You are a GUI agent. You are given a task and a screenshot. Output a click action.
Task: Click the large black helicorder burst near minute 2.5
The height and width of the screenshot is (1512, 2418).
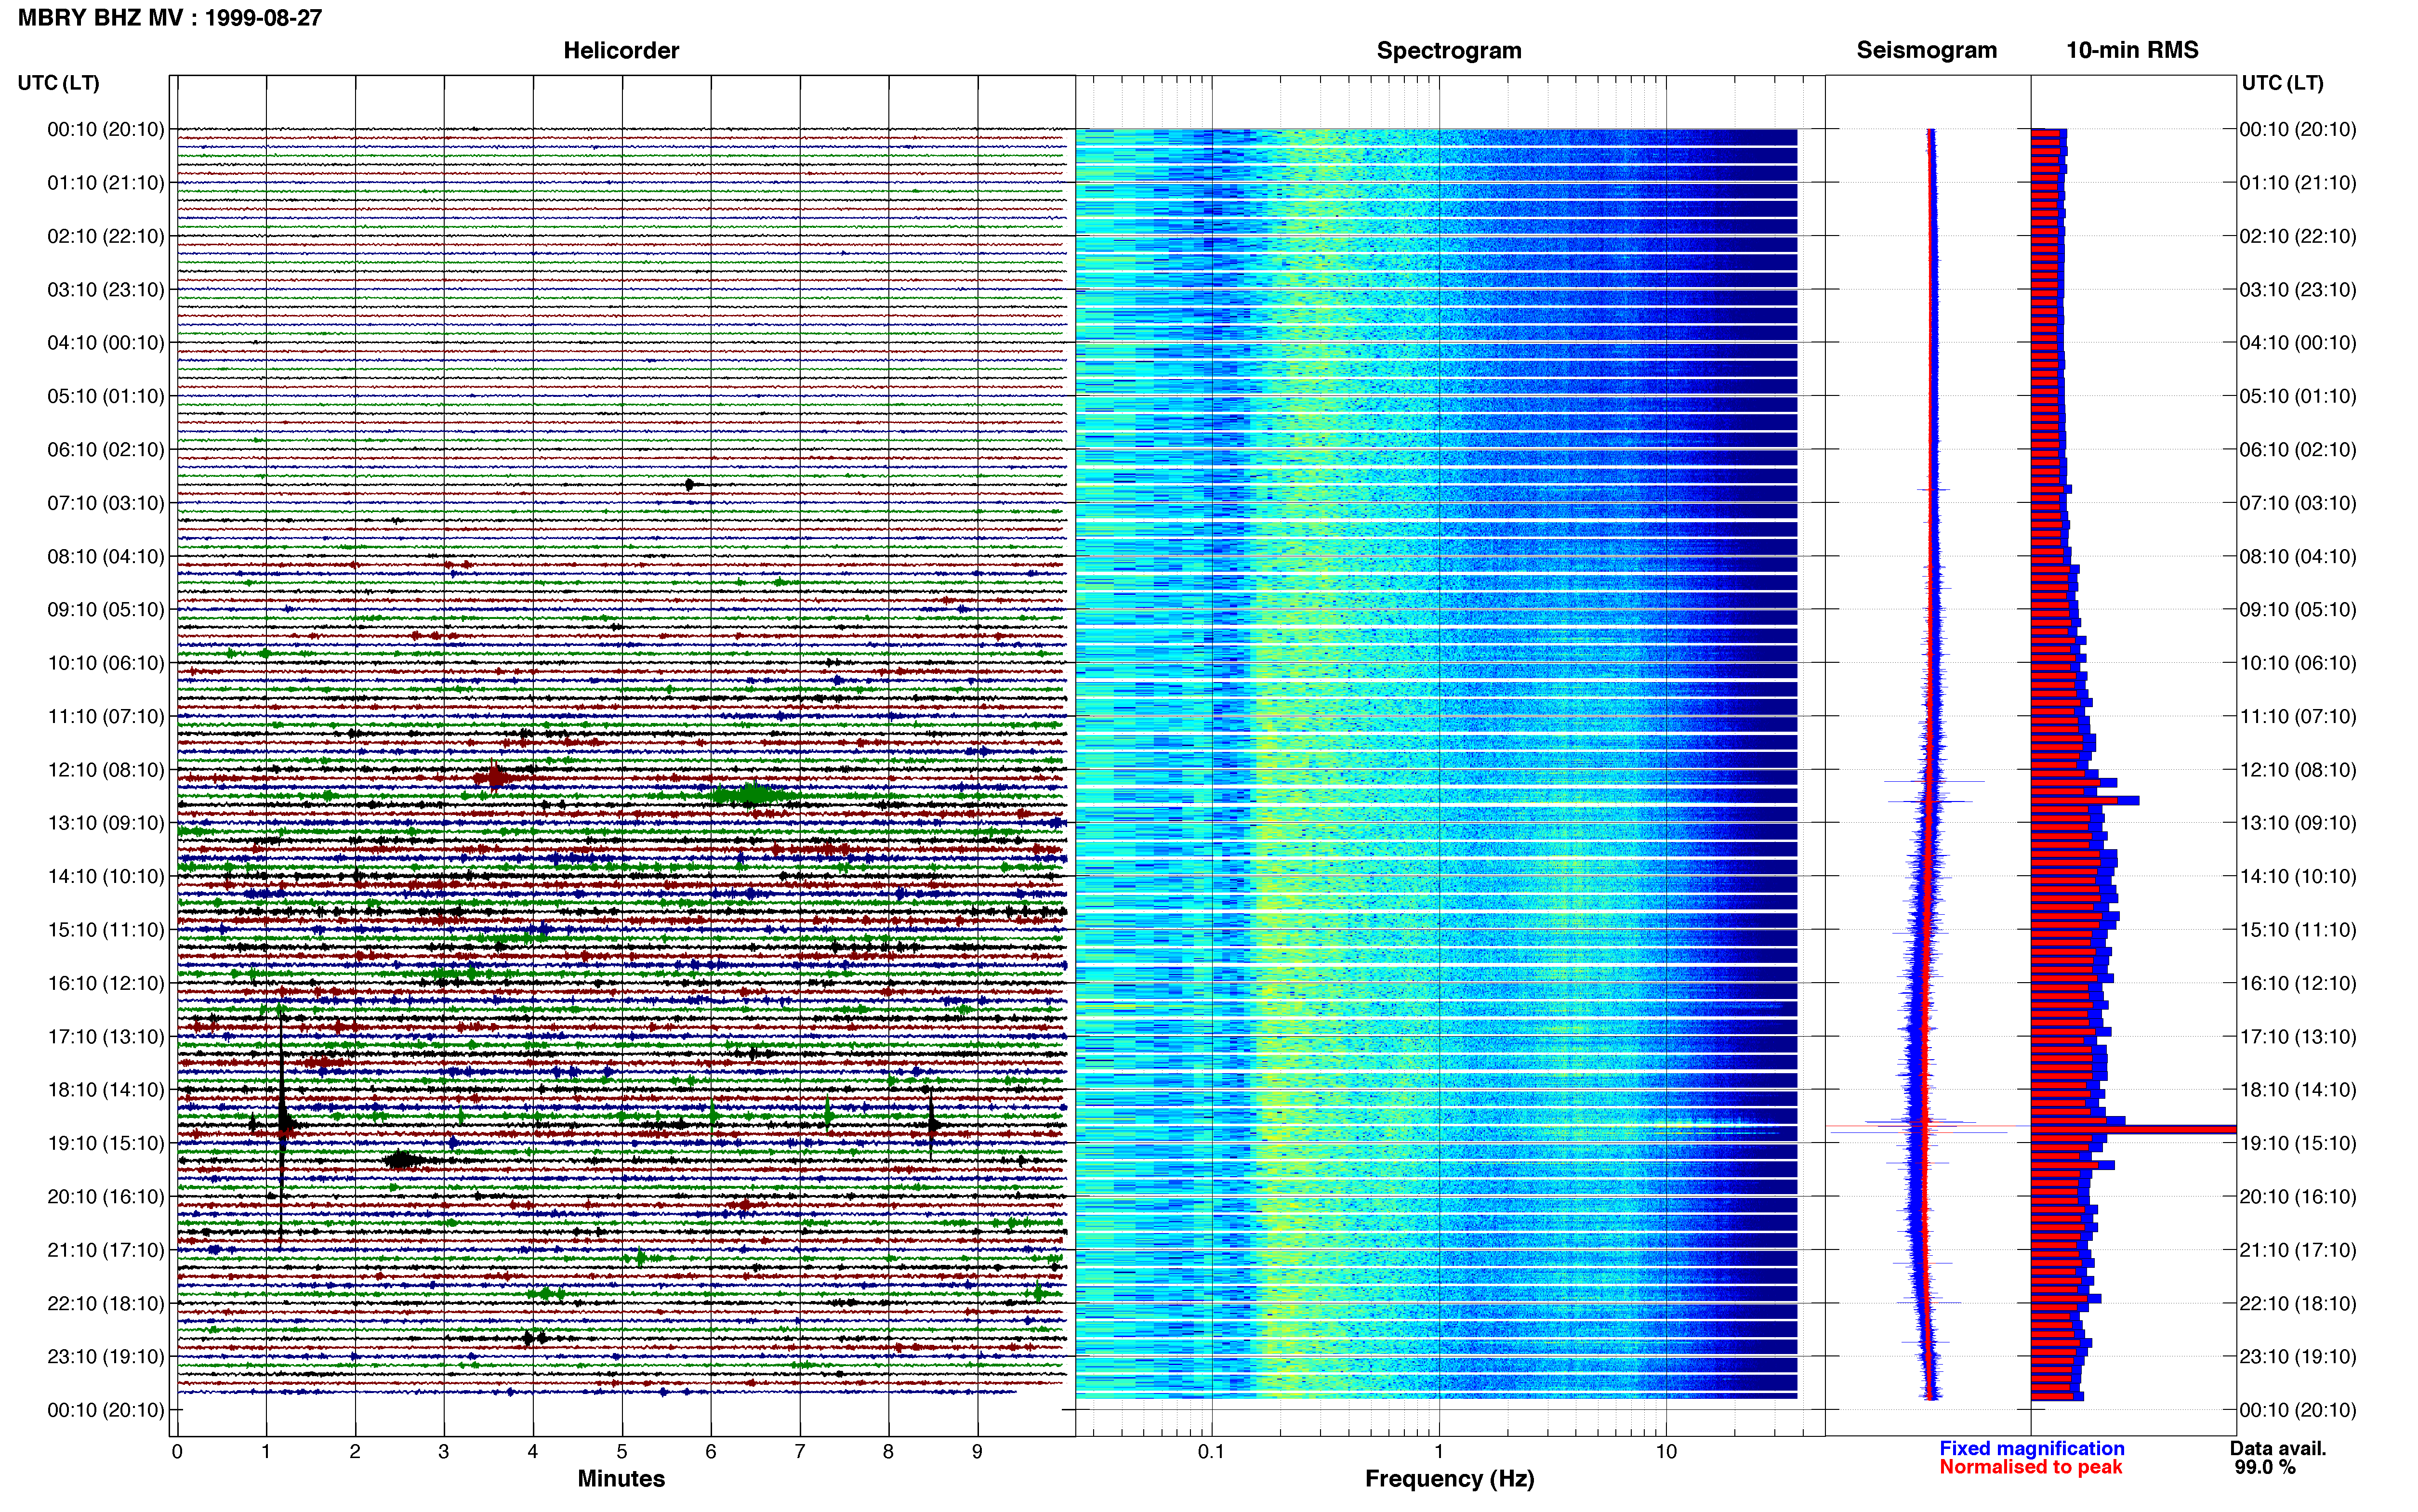tap(402, 1160)
